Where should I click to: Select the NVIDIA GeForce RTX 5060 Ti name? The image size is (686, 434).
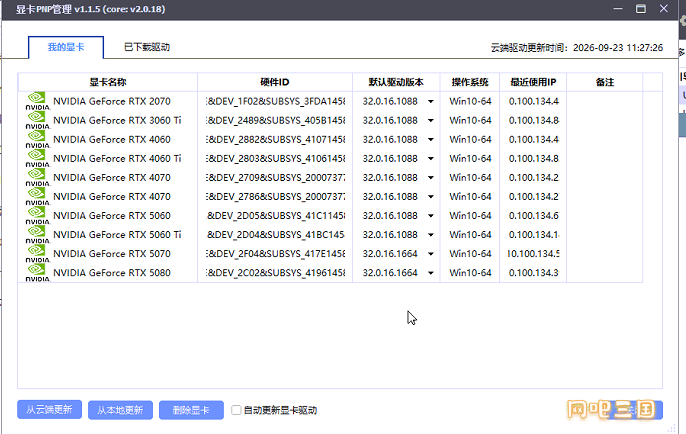coord(117,234)
